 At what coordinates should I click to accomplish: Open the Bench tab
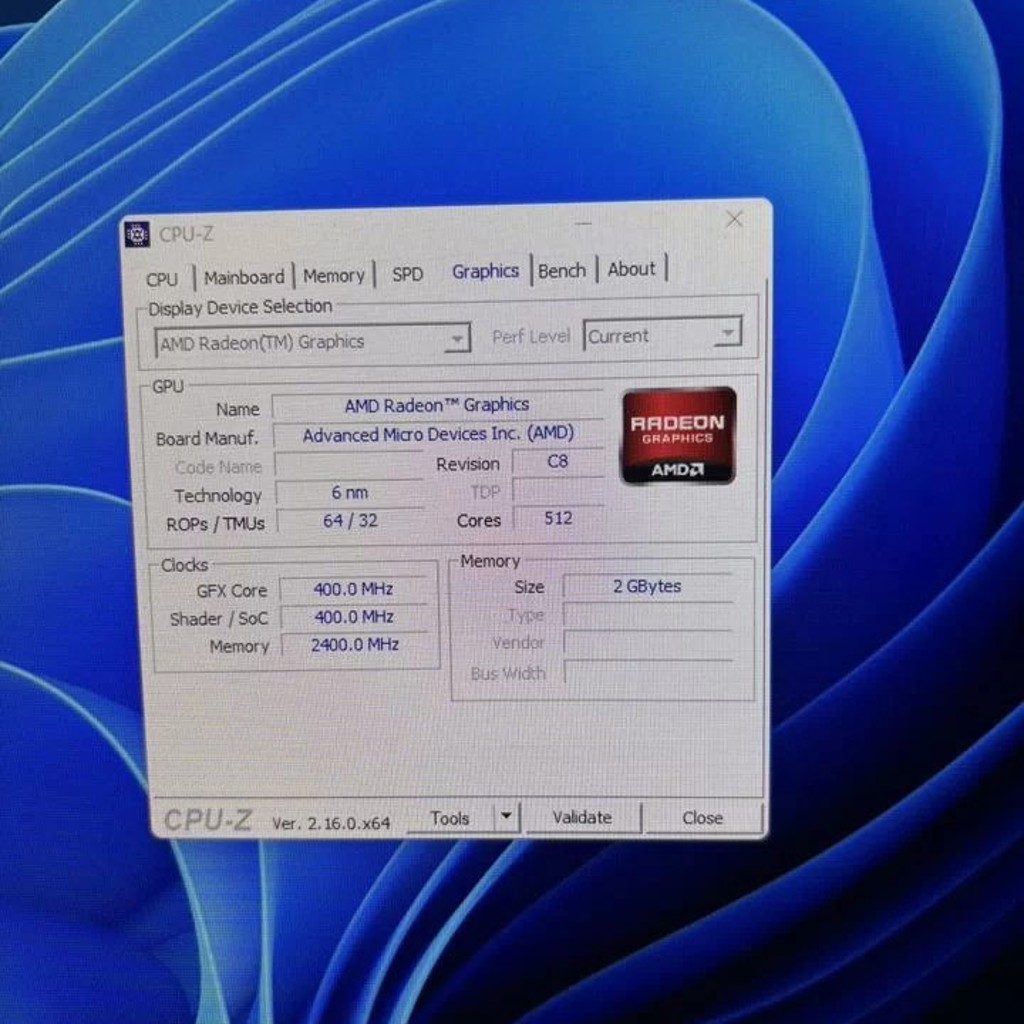pyautogui.click(x=562, y=270)
